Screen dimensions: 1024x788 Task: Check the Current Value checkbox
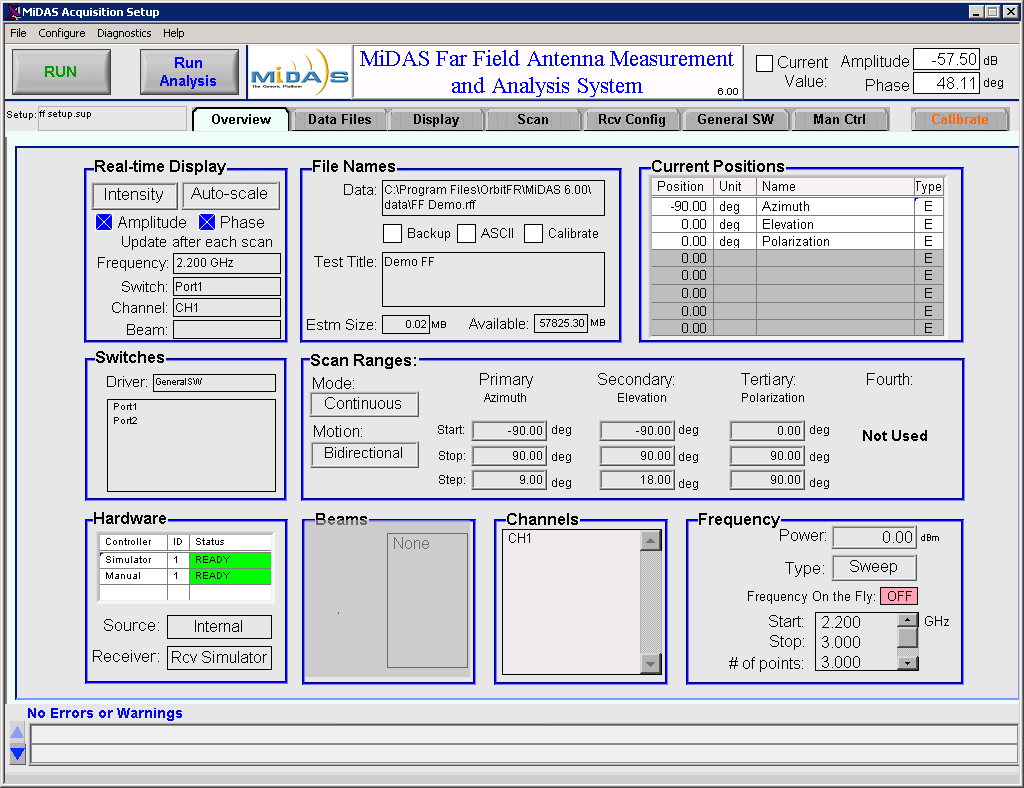764,63
